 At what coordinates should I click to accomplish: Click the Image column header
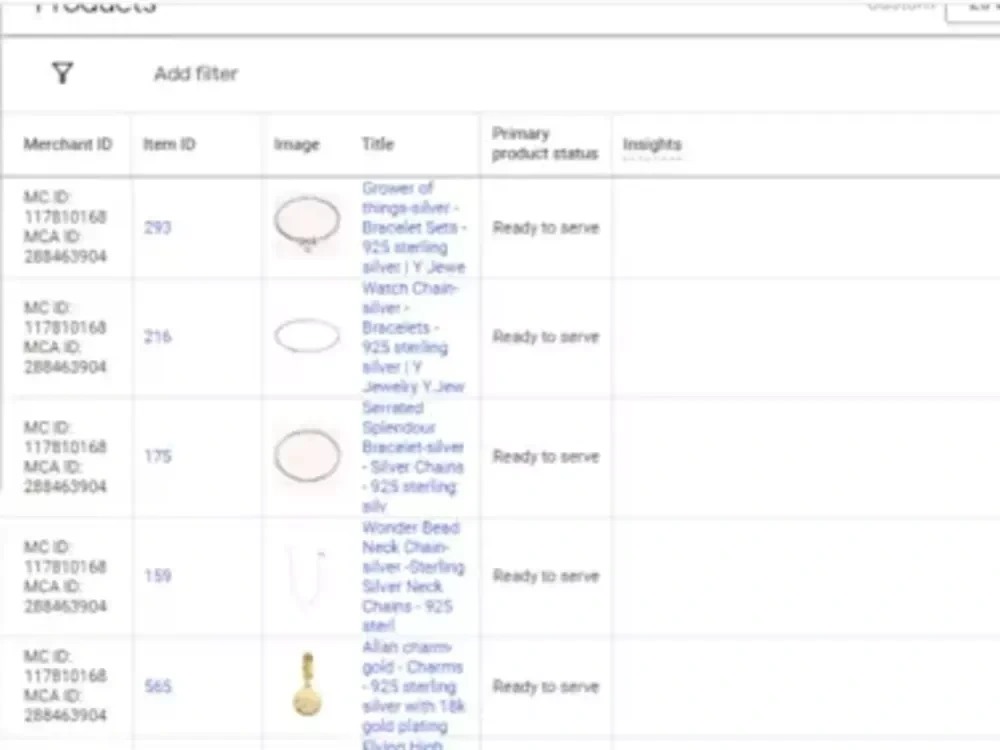(297, 145)
